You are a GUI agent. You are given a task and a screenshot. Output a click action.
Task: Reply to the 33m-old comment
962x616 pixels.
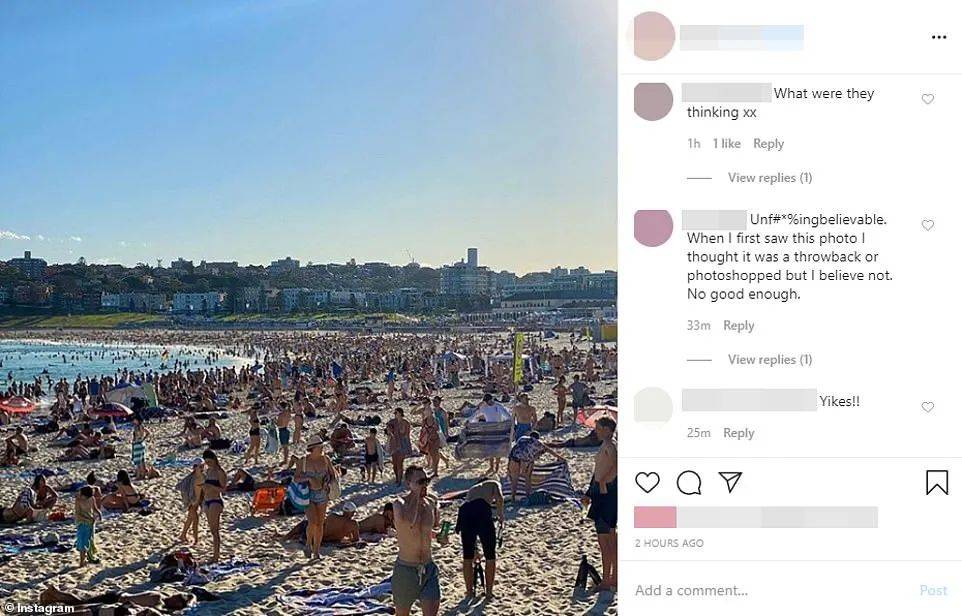[x=738, y=326]
